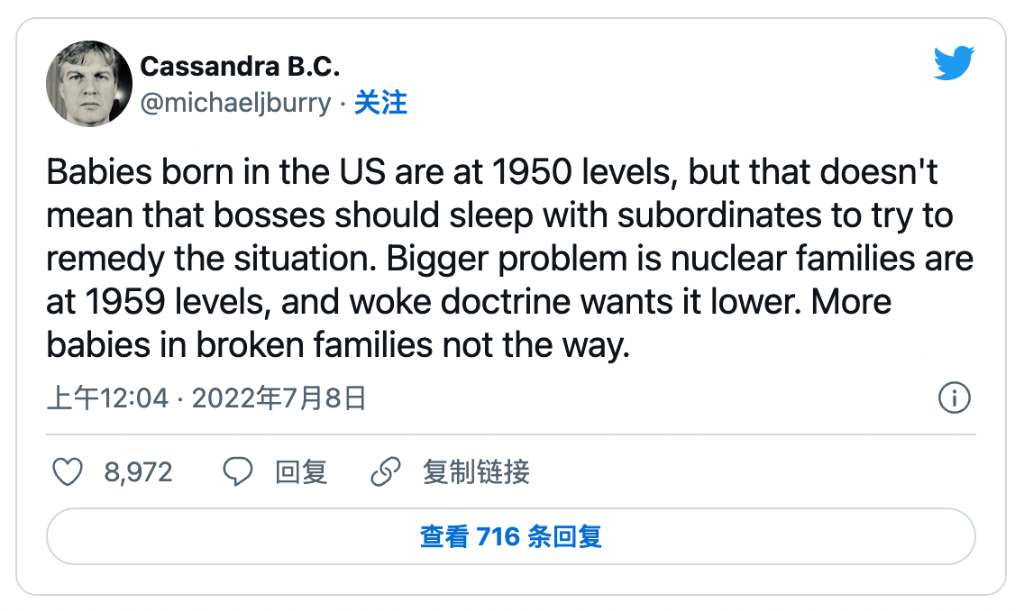Click the tweet line starting with 'remedy the situation'
The image size is (1024, 611).
click(510, 258)
